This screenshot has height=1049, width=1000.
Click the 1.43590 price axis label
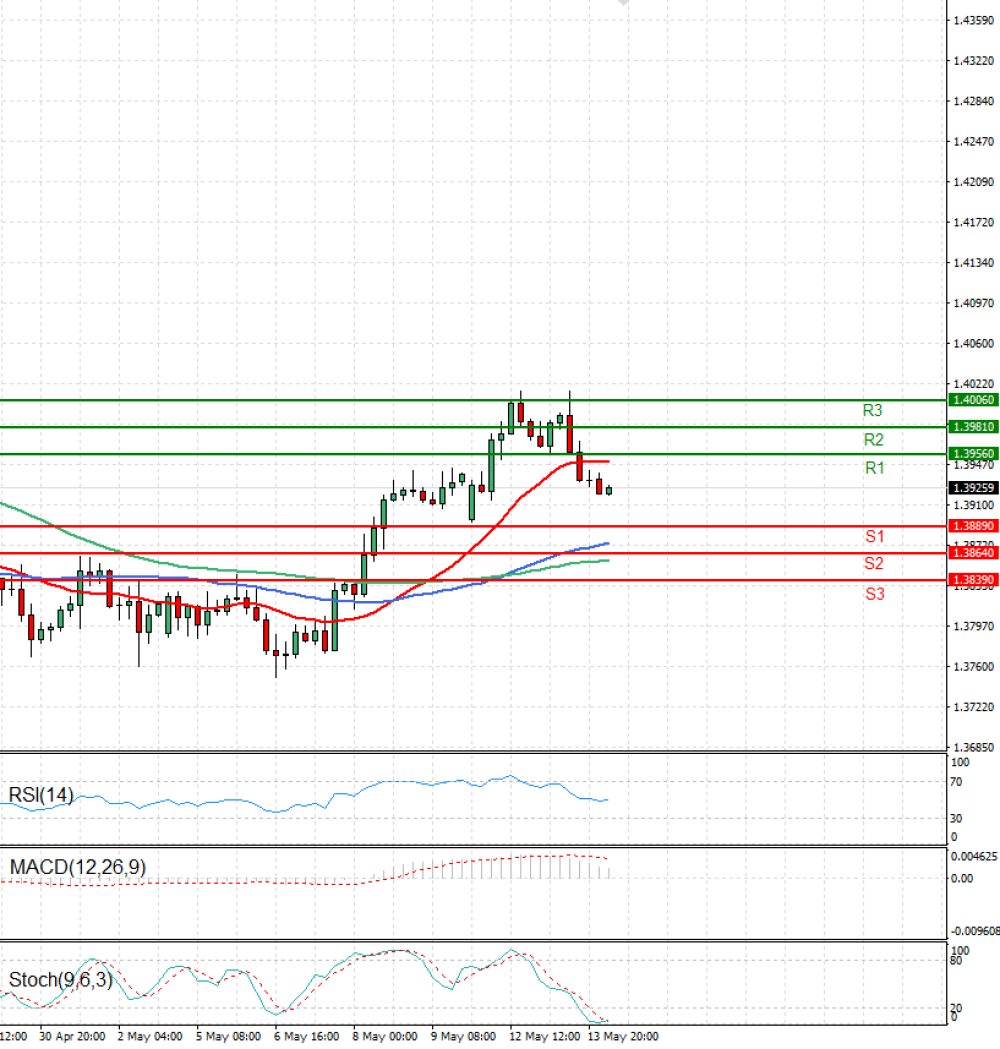973,21
